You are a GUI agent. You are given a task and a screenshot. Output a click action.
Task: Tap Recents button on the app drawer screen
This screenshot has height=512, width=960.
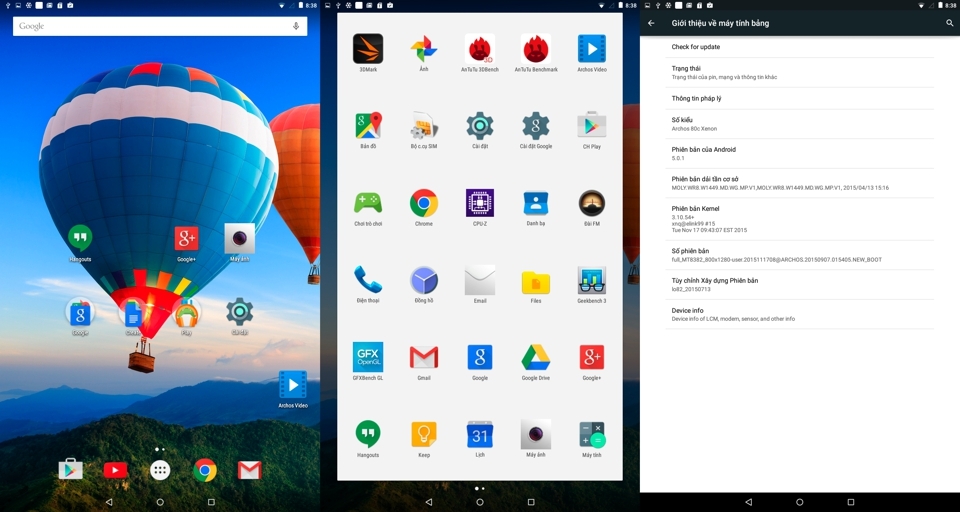click(x=531, y=502)
